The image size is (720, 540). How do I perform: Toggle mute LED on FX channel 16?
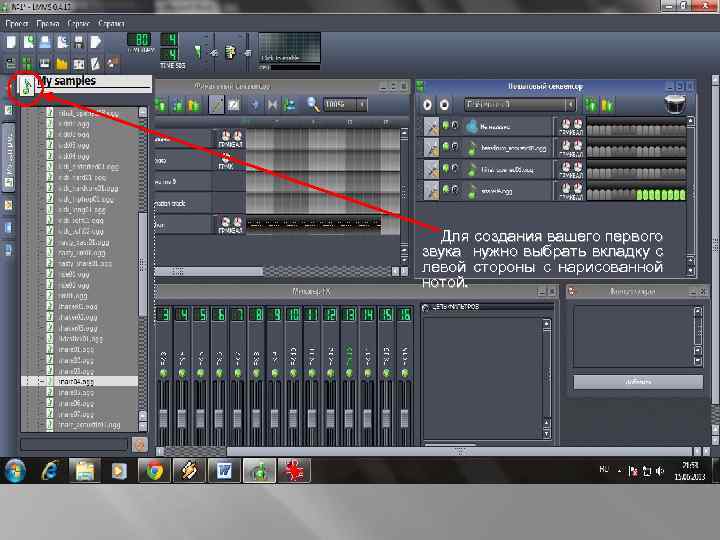pos(405,374)
